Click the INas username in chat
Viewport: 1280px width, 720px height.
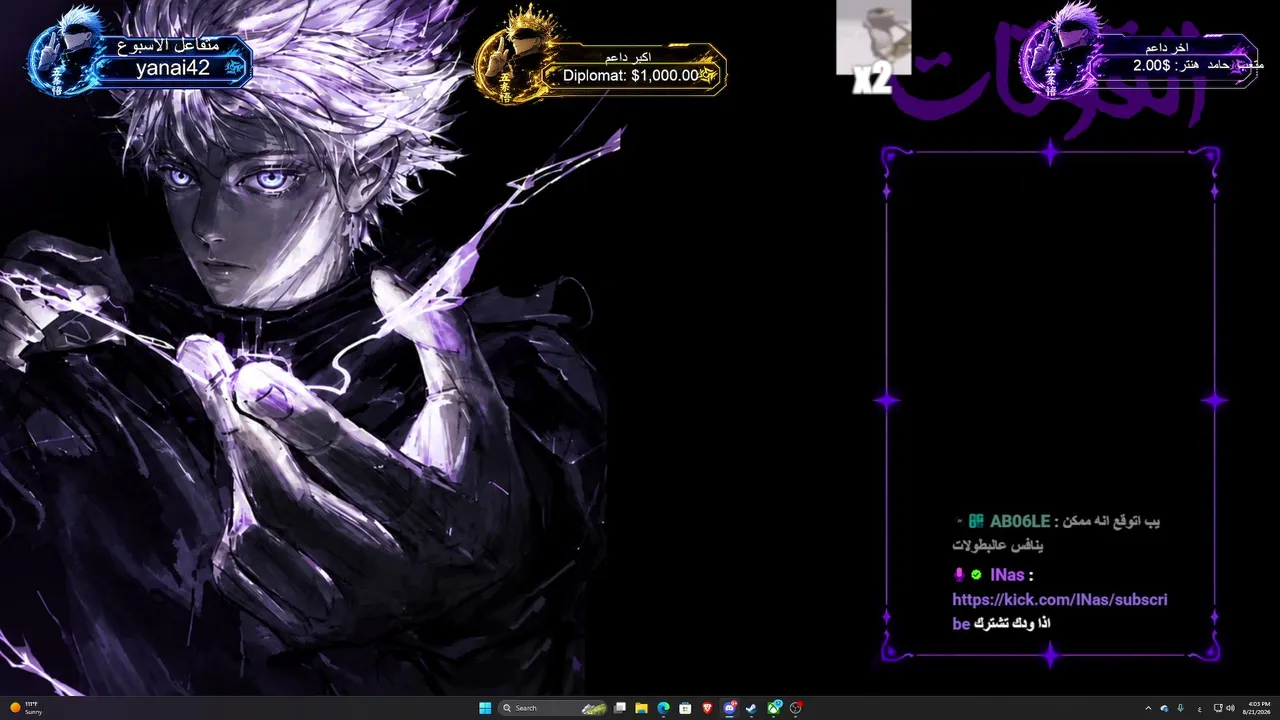(1007, 575)
